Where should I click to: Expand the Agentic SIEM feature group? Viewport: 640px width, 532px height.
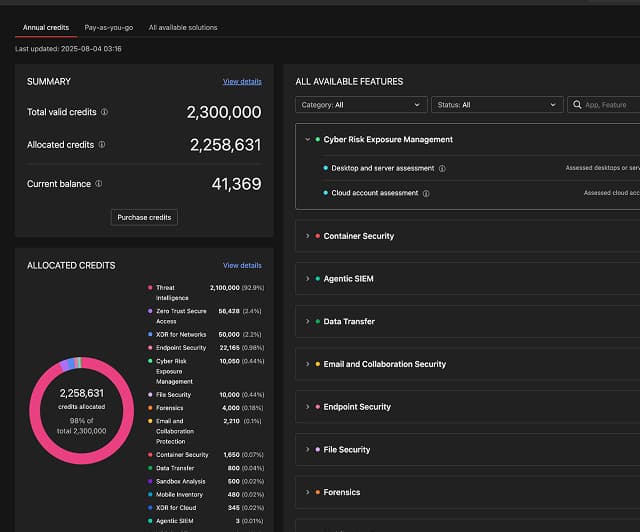pyautogui.click(x=308, y=279)
